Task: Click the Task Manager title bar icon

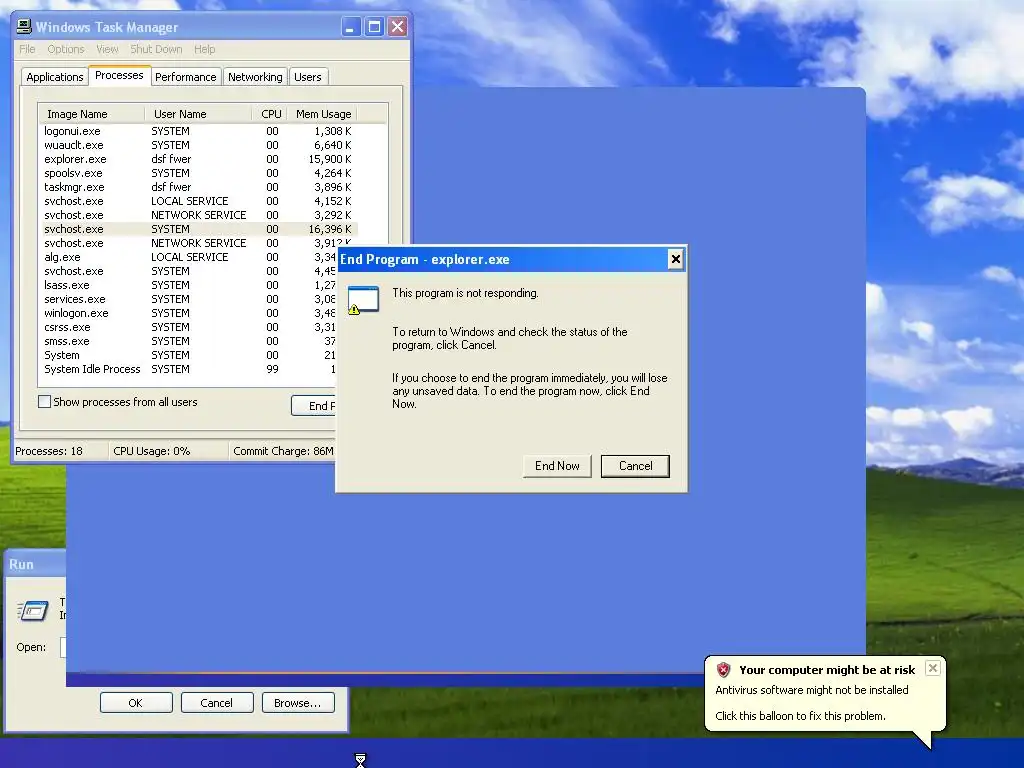Action: coord(24,27)
